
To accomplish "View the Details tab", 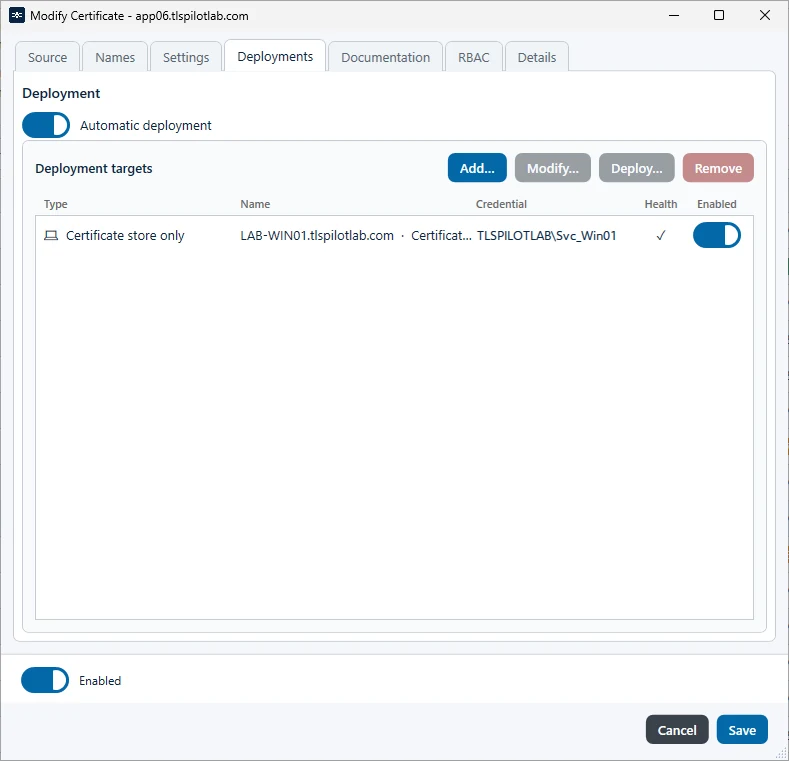I will pos(537,57).
